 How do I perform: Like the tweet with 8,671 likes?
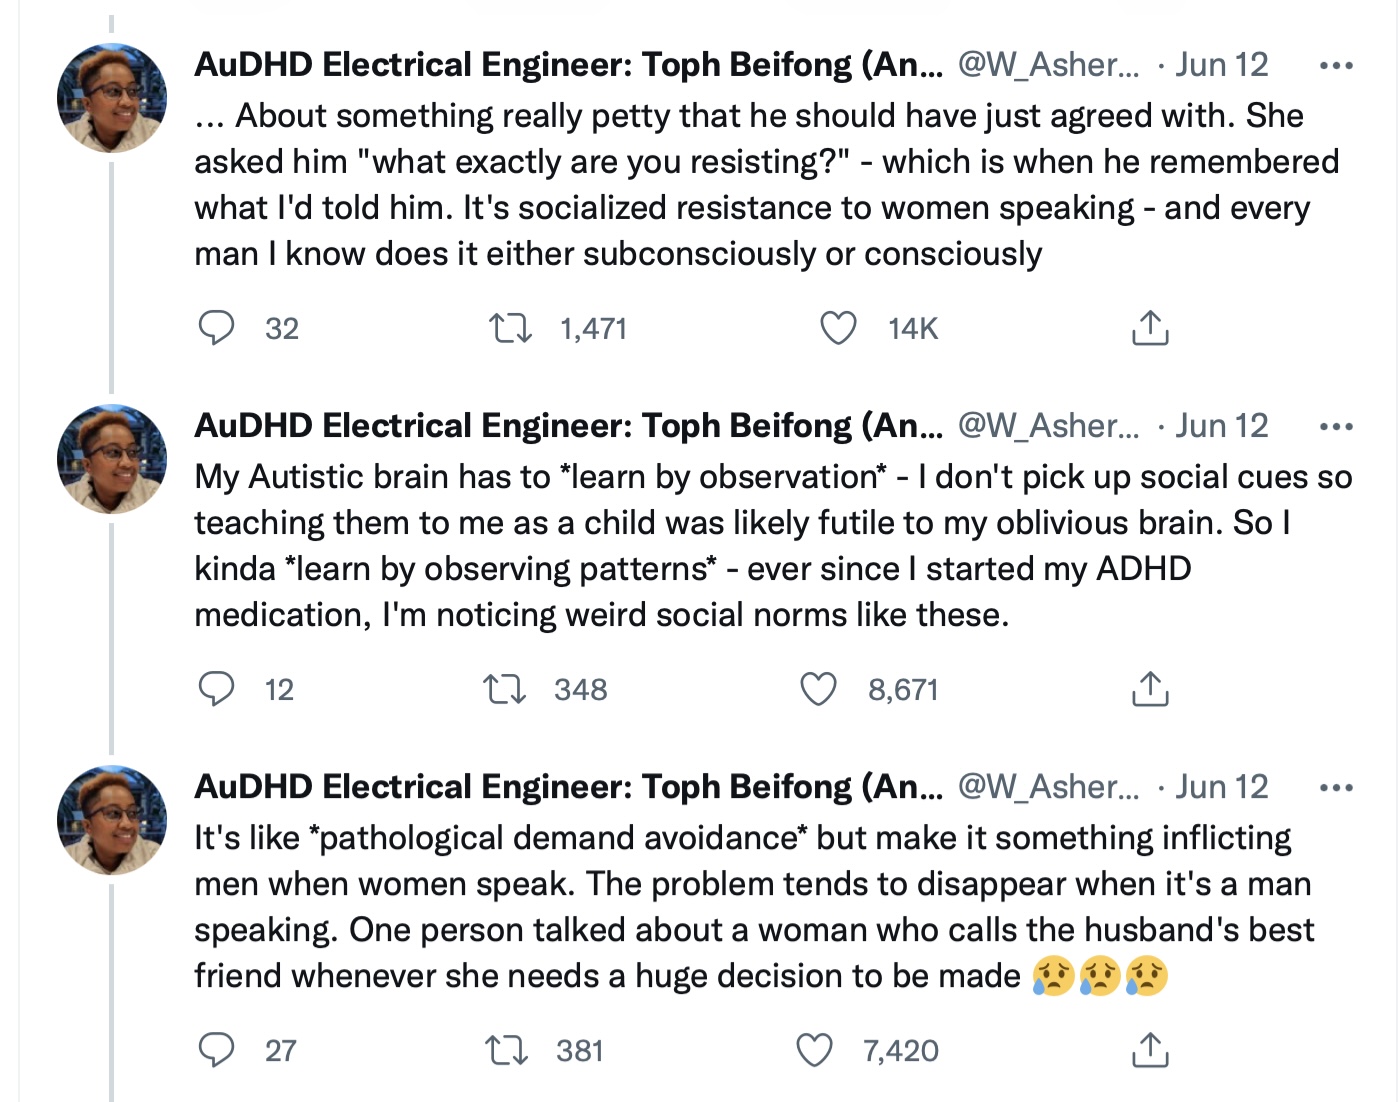pos(818,689)
